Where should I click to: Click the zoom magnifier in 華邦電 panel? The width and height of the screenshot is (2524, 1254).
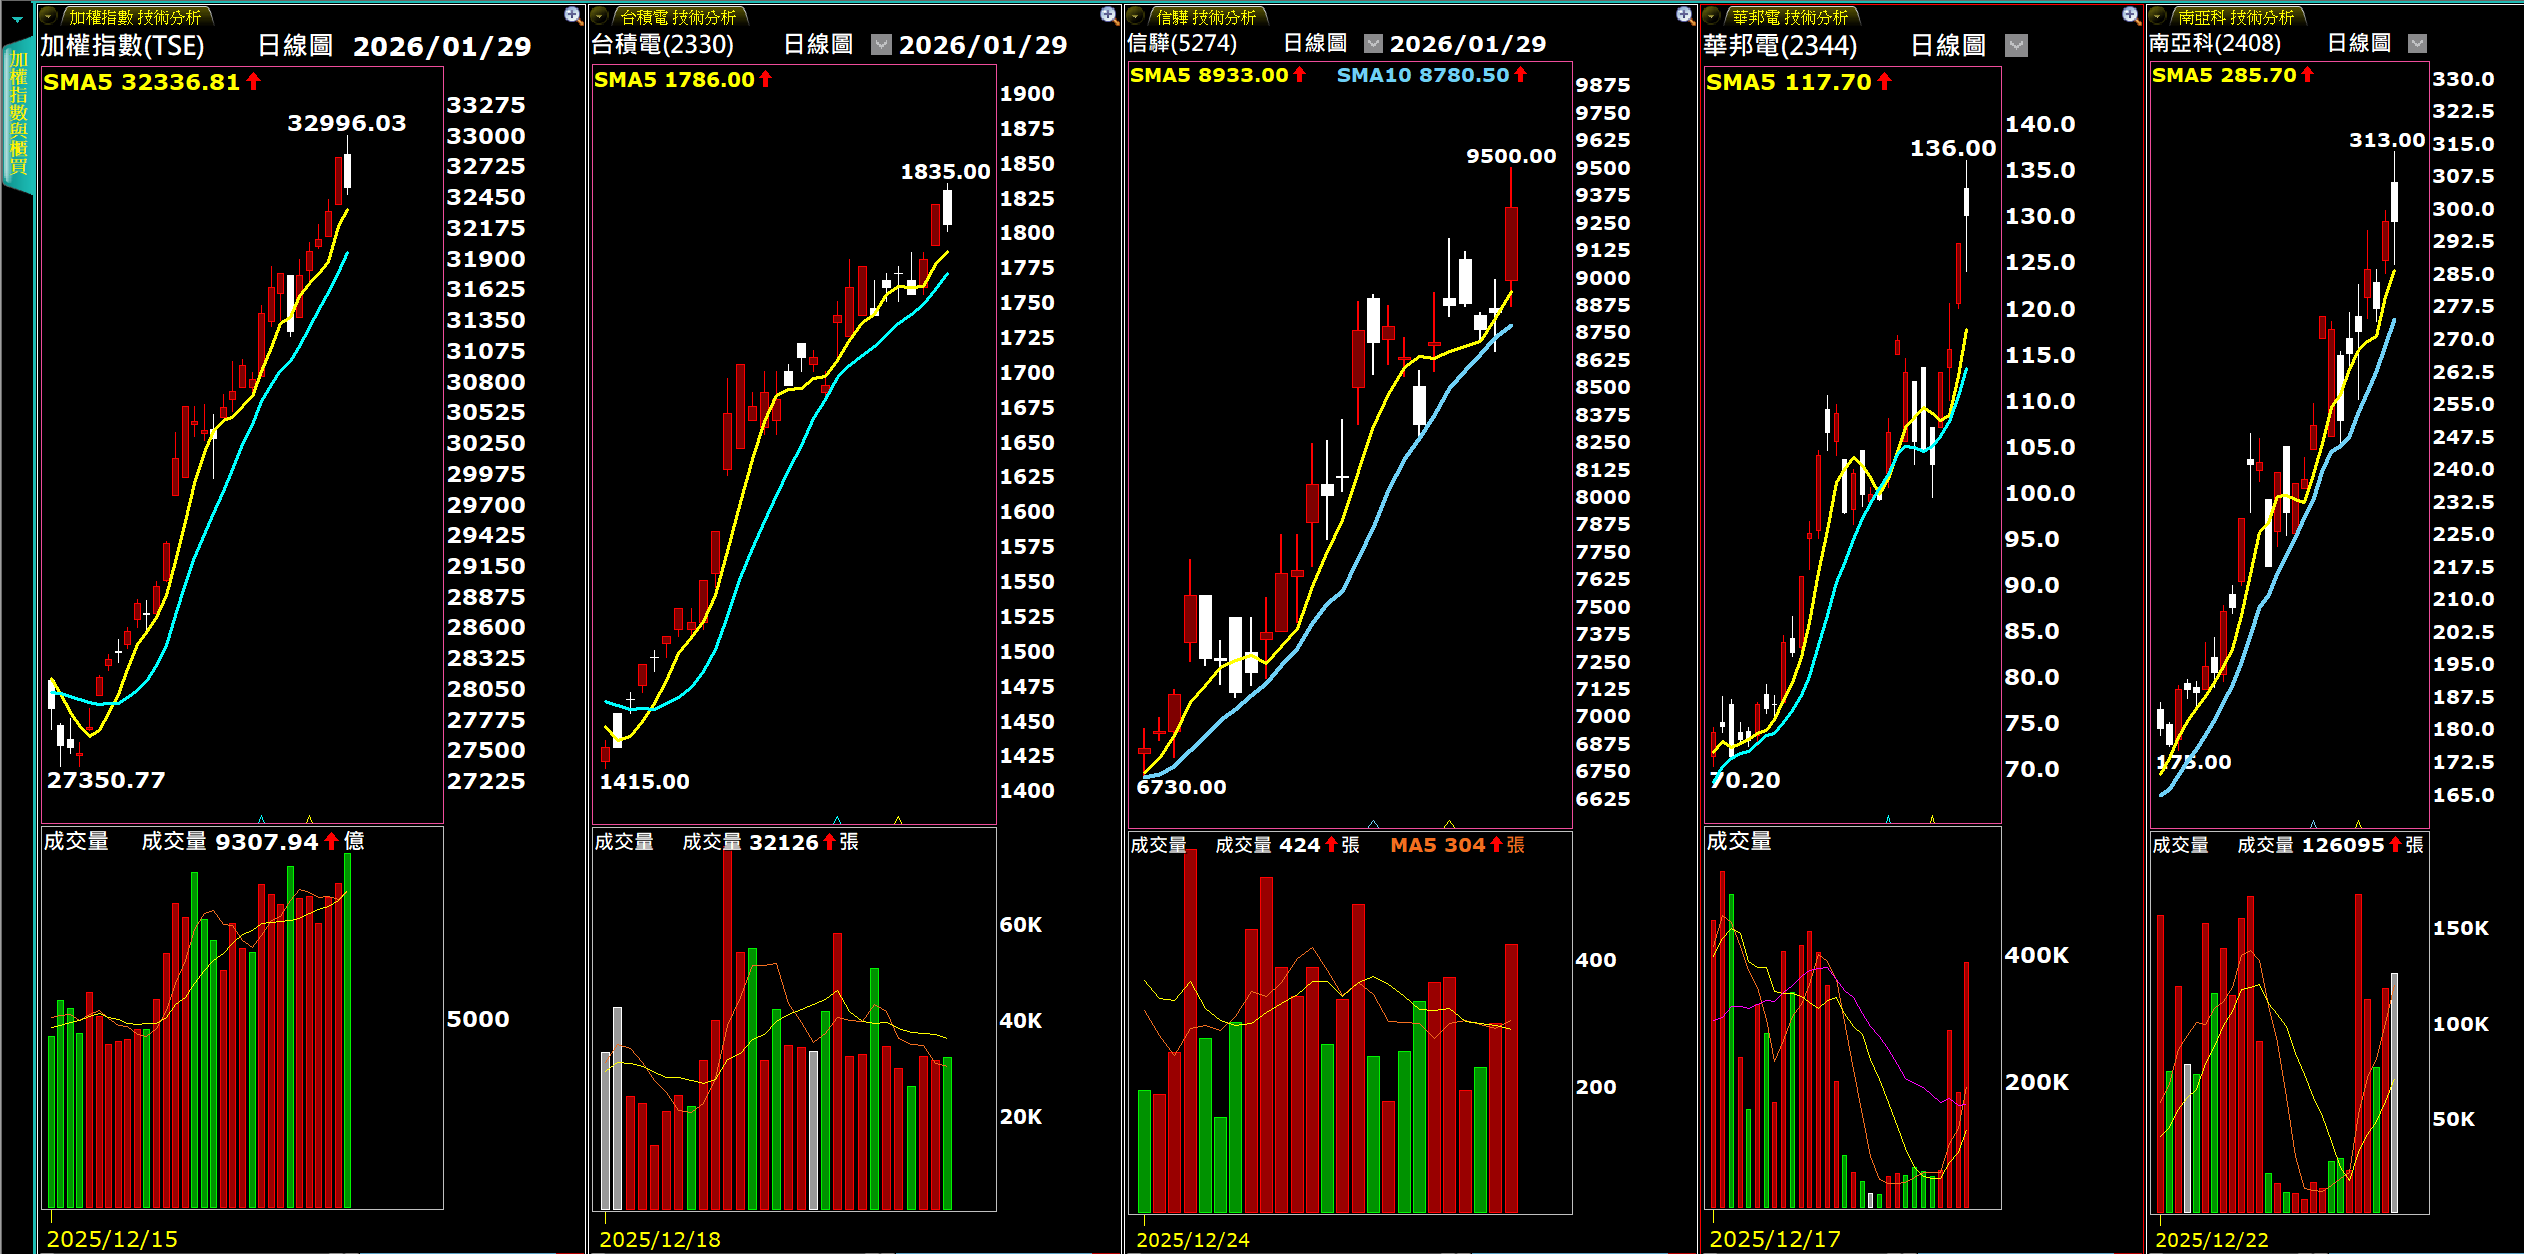(x=2130, y=15)
